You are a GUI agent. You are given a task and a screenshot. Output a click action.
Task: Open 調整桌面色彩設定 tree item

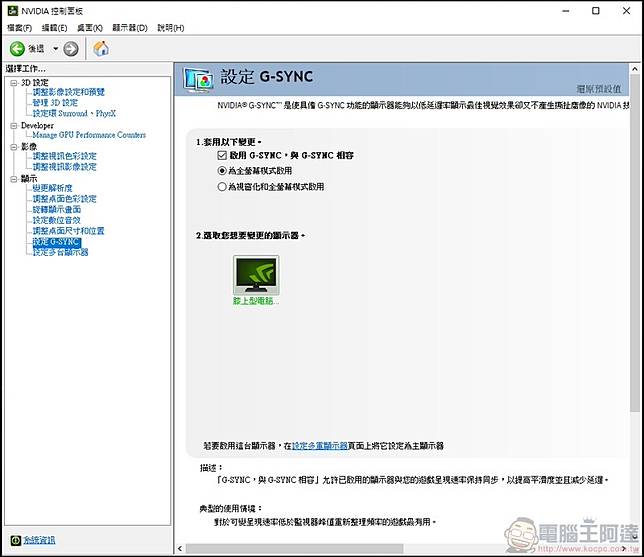[x=64, y=199]
